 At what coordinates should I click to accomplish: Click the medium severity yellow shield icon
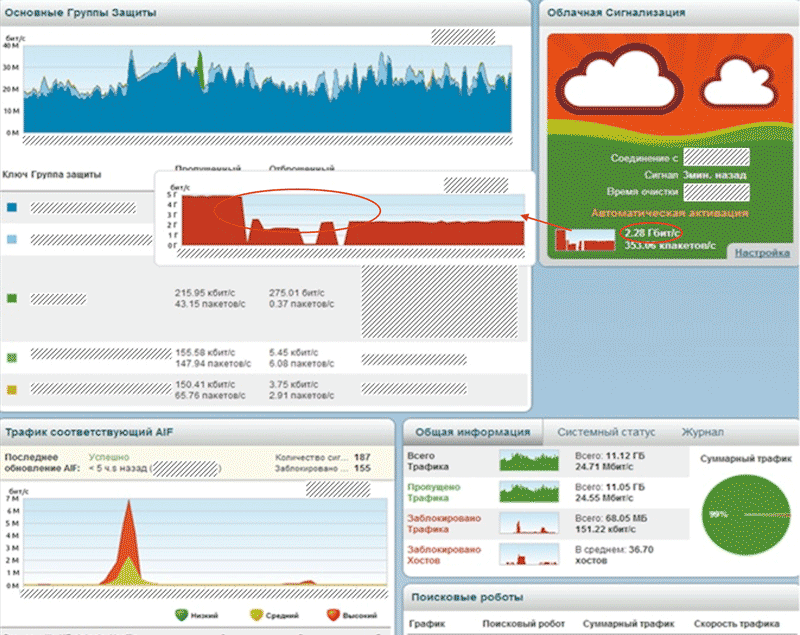click(257, 615)
